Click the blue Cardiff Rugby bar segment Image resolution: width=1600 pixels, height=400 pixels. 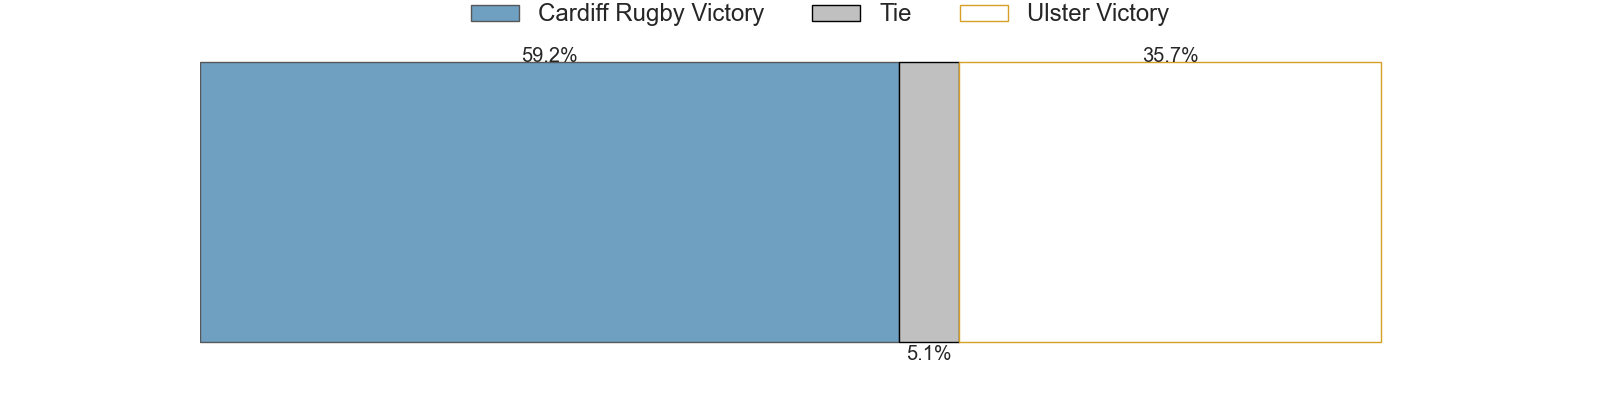pyautogui.click(x=550, y=202)
